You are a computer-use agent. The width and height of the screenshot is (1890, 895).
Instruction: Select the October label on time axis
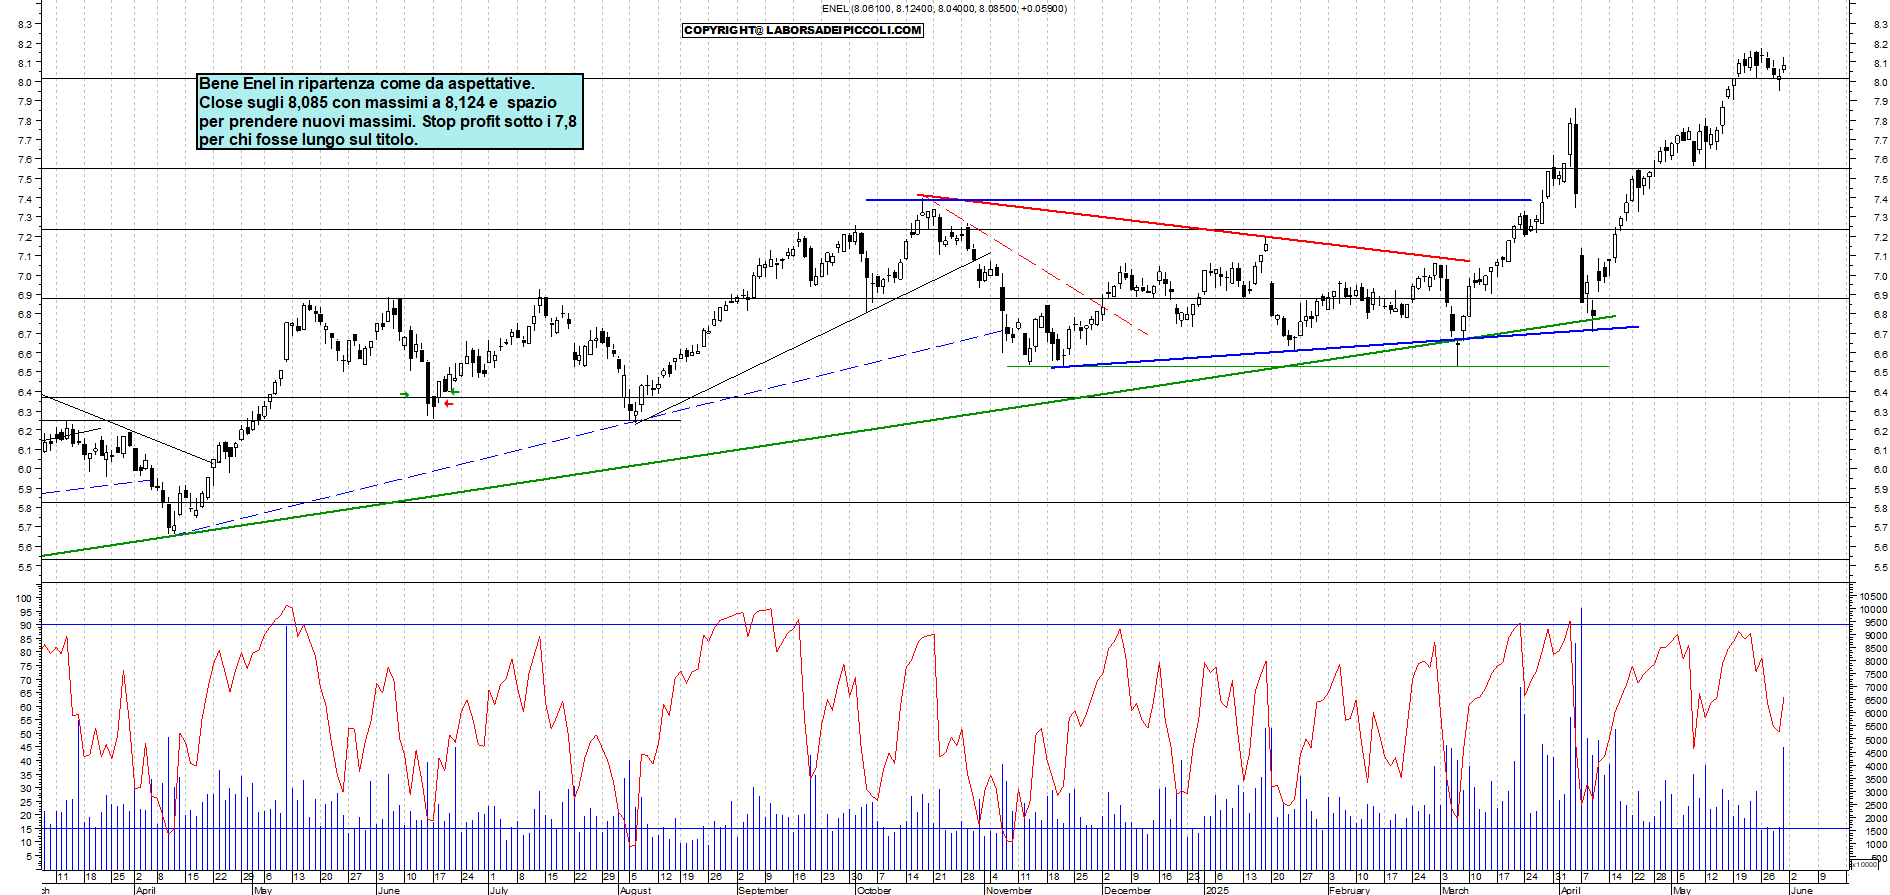click(874, 890)
